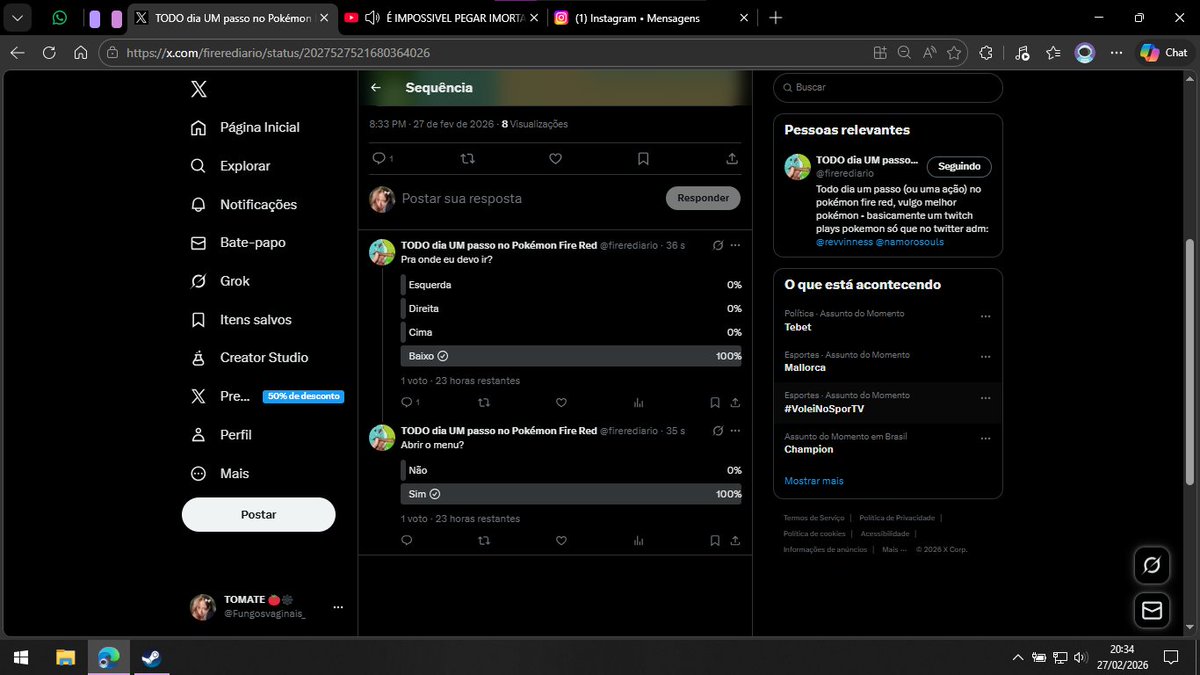Toggle the Seguindo follow button

[x=959, y=166]
